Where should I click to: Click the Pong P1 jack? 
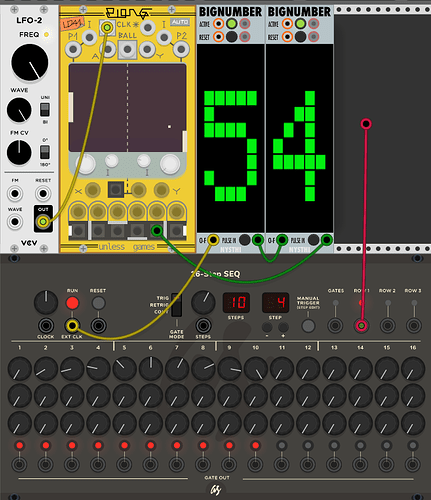73,50
